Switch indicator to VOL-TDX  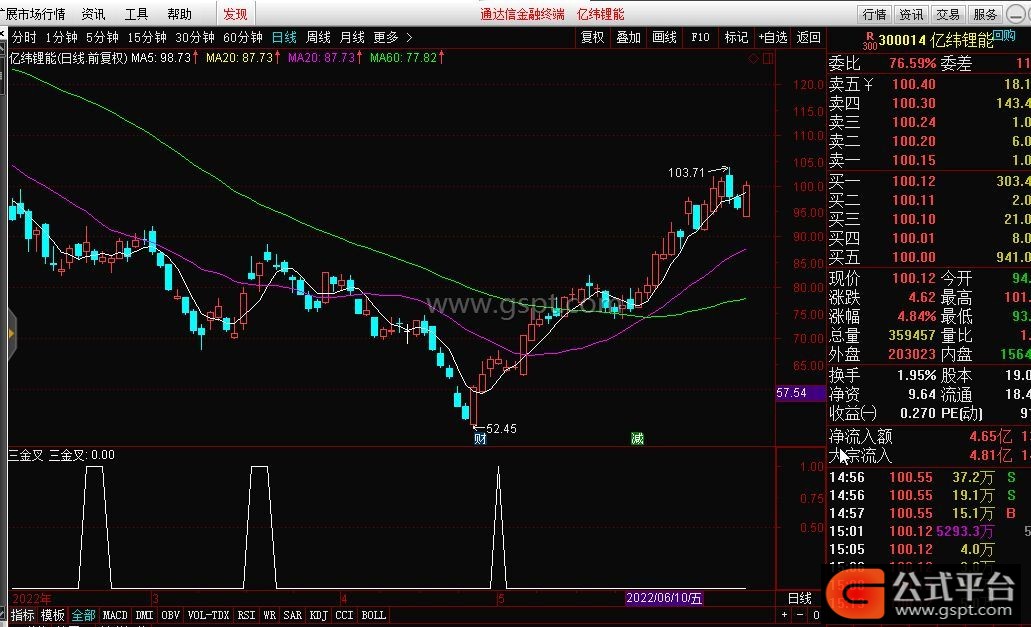point(208,615)
